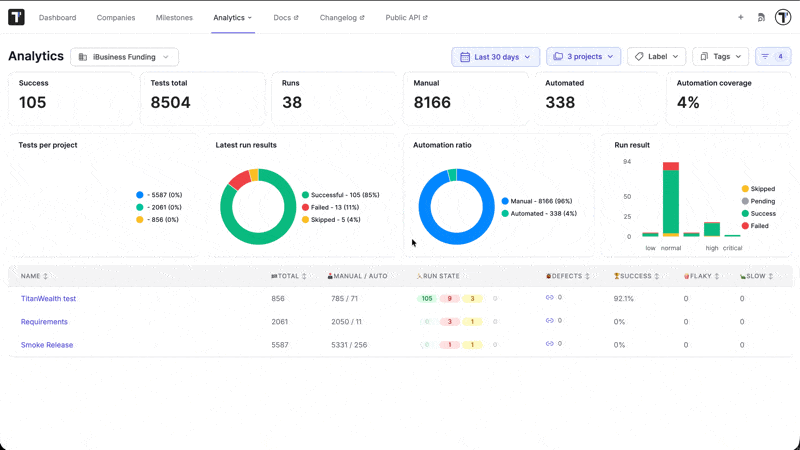Open the feed icon in top bar

coord(761,17)
